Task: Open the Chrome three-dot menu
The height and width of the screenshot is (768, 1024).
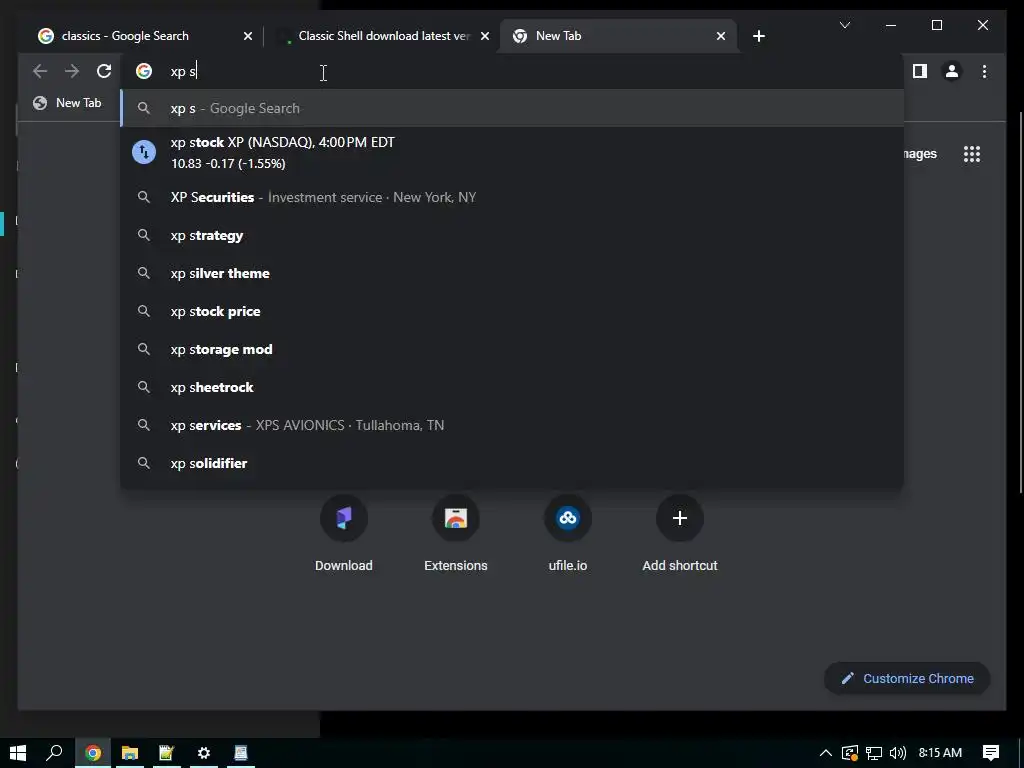Action: (984, 71)
